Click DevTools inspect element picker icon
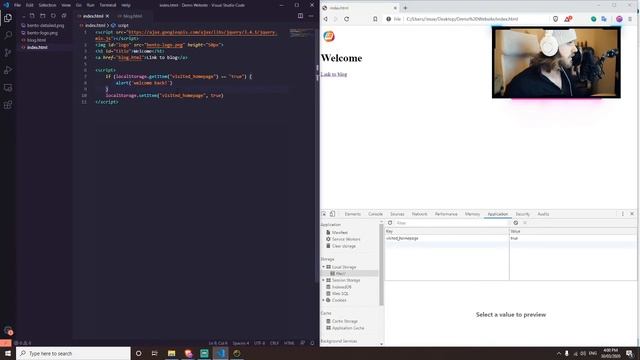 point(324,214)
